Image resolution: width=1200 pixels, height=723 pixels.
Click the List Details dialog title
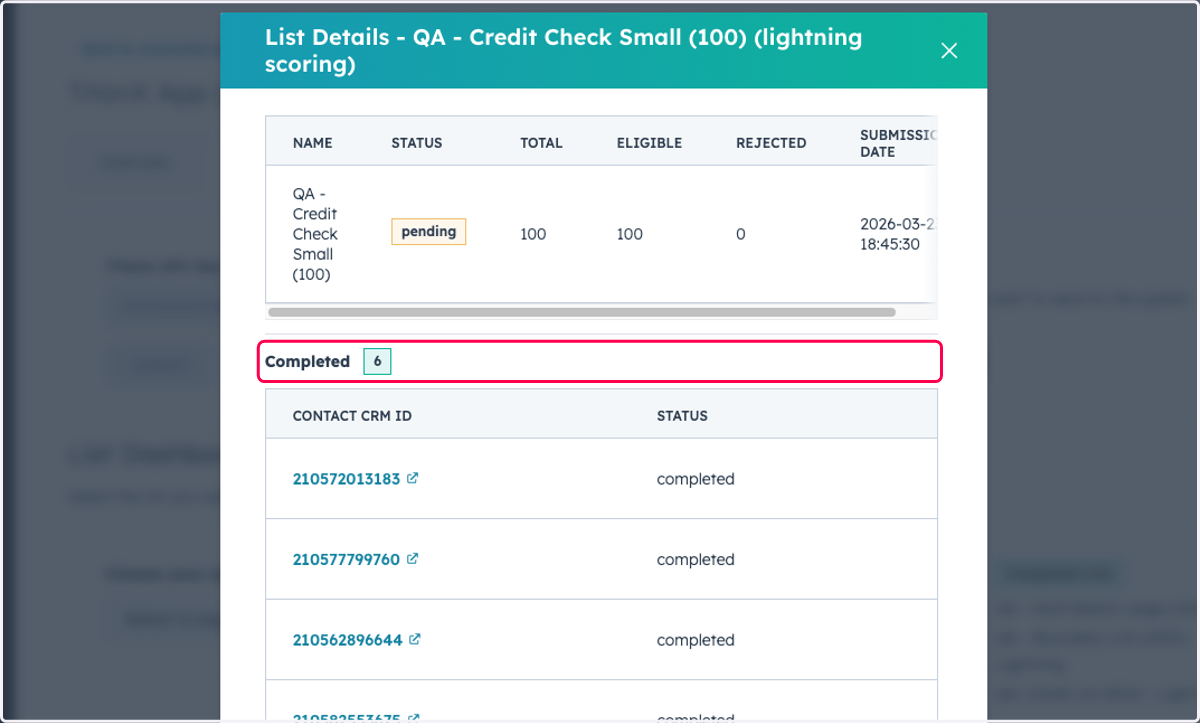(x=563, y=51)
